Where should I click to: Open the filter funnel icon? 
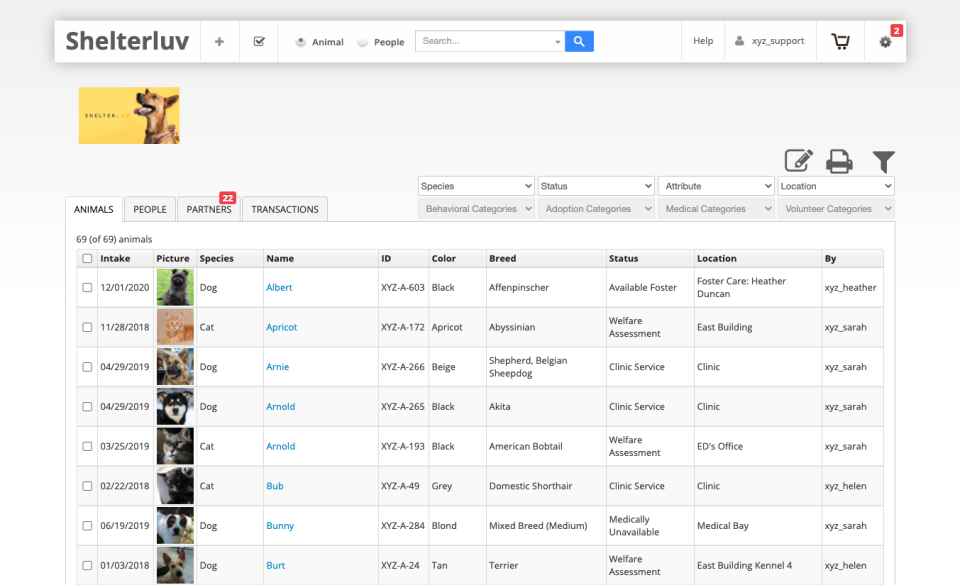coord(883,161)
